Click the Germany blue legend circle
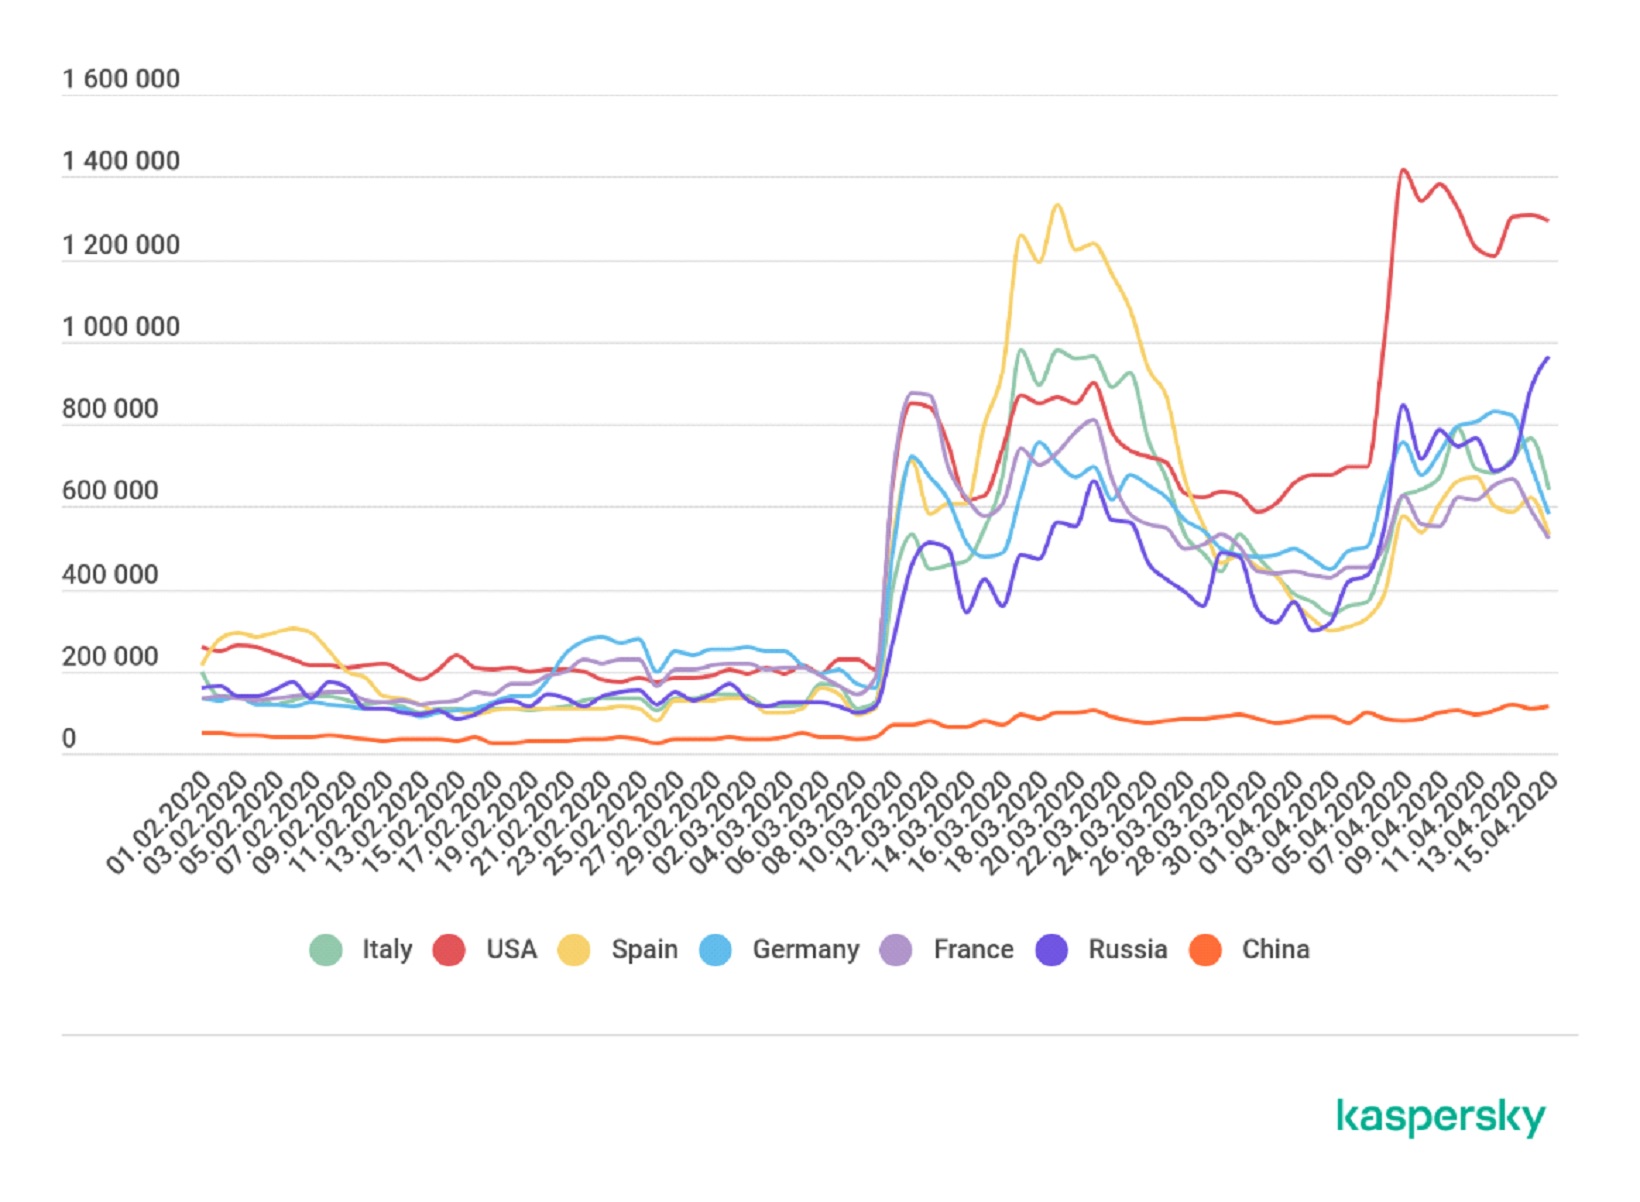The image size is (1640, 1202). coord(716,950)
